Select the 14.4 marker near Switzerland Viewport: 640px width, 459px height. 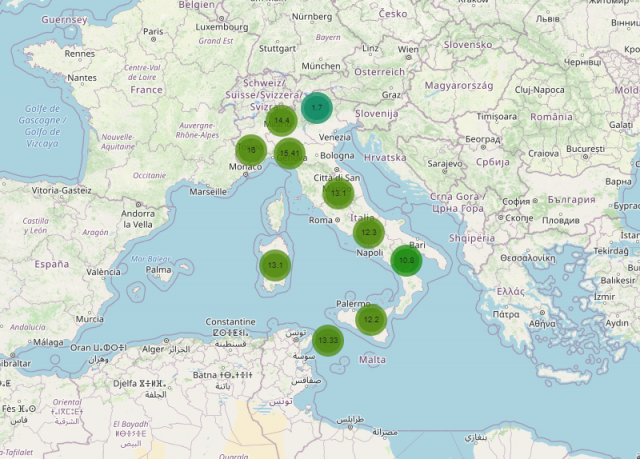tap(282, 121)
